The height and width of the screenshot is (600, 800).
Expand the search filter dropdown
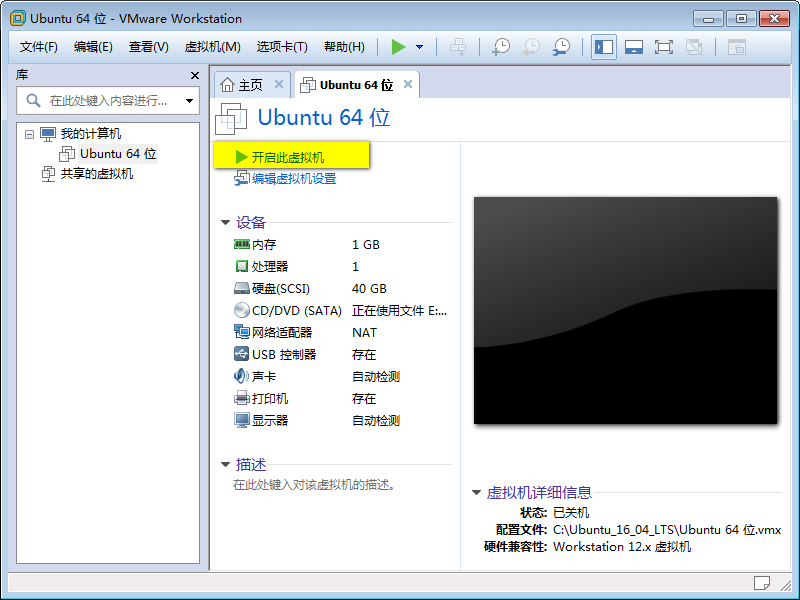[190, 100]
